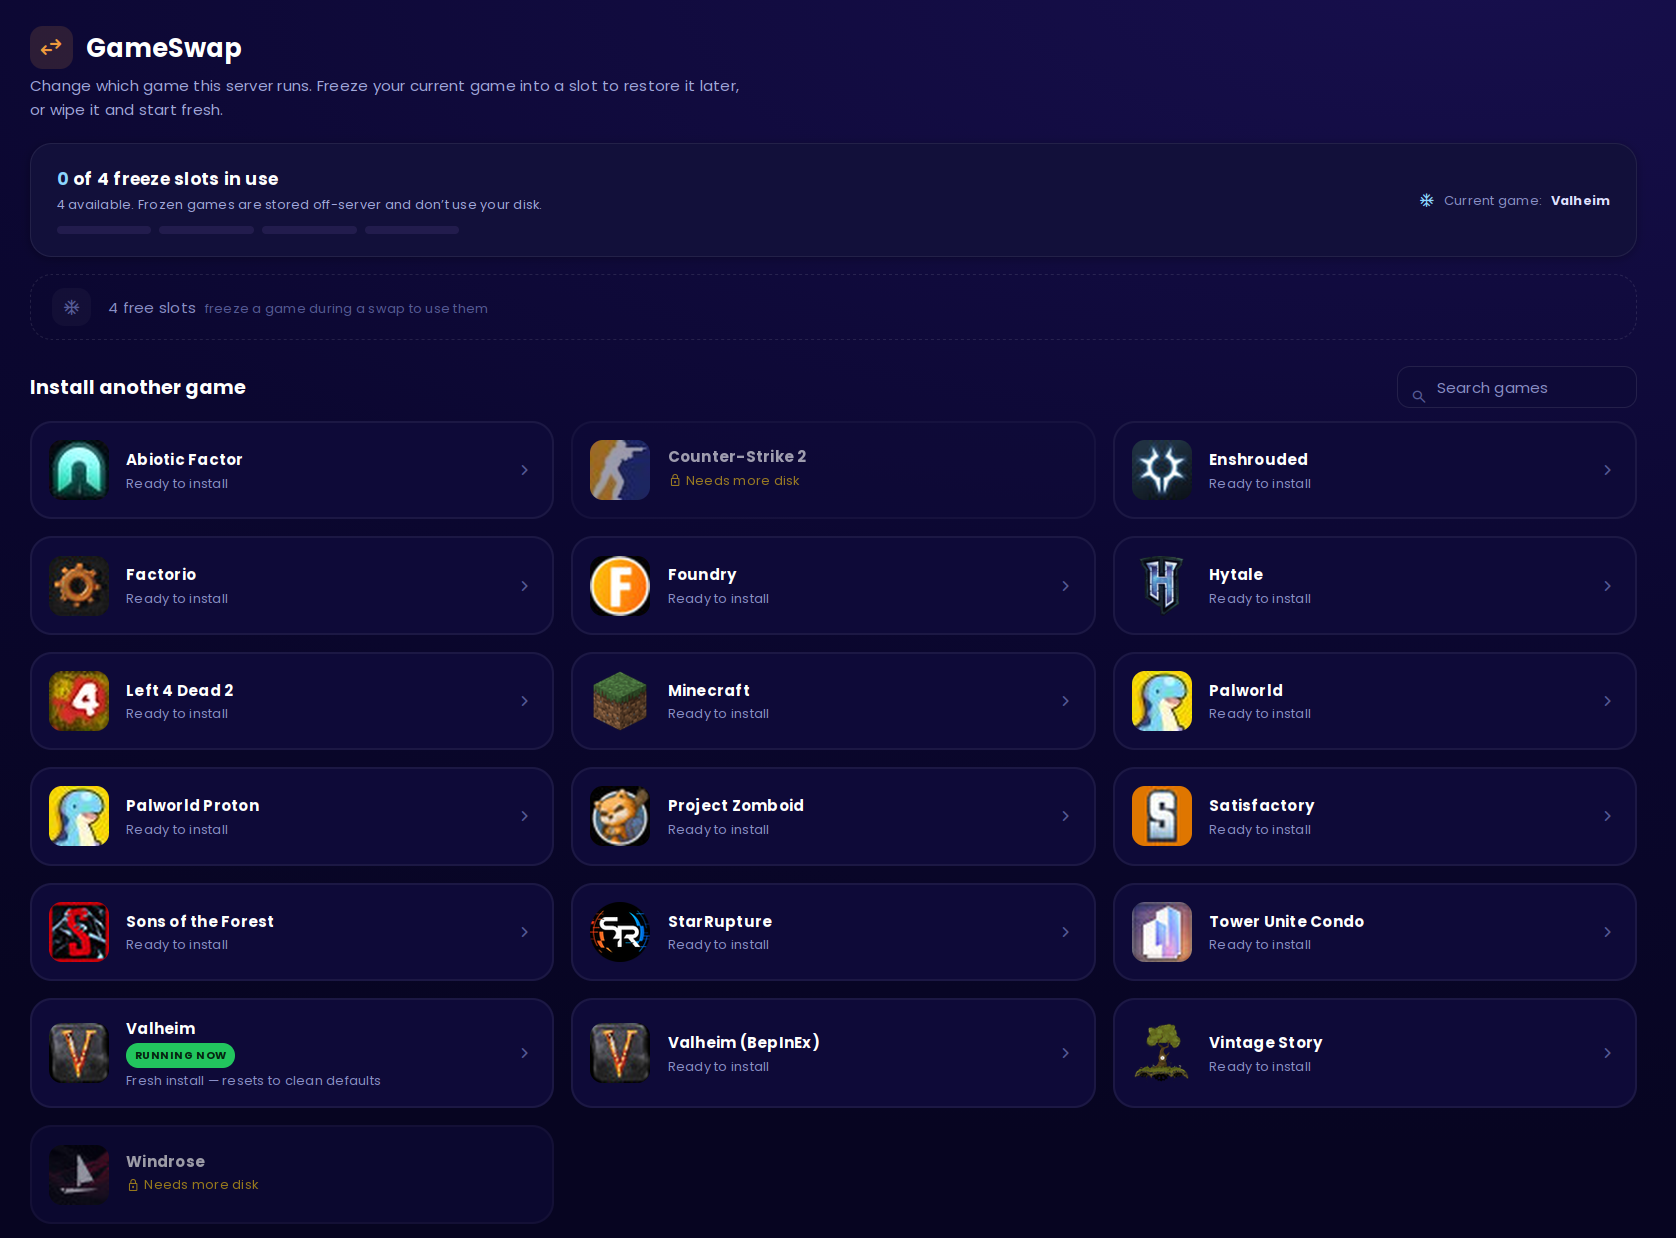Image resolution: width=1676 pixels, height=1238 pixels.
Task: Click 'Needs more disk' under Windrose
Action: tap(201, 1185)
